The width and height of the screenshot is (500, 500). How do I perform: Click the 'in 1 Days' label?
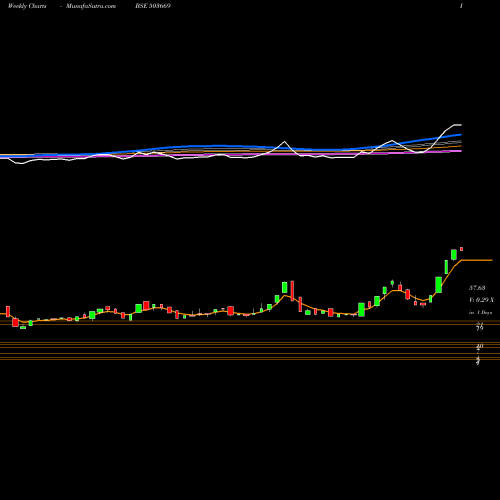(x=480, y=313)
